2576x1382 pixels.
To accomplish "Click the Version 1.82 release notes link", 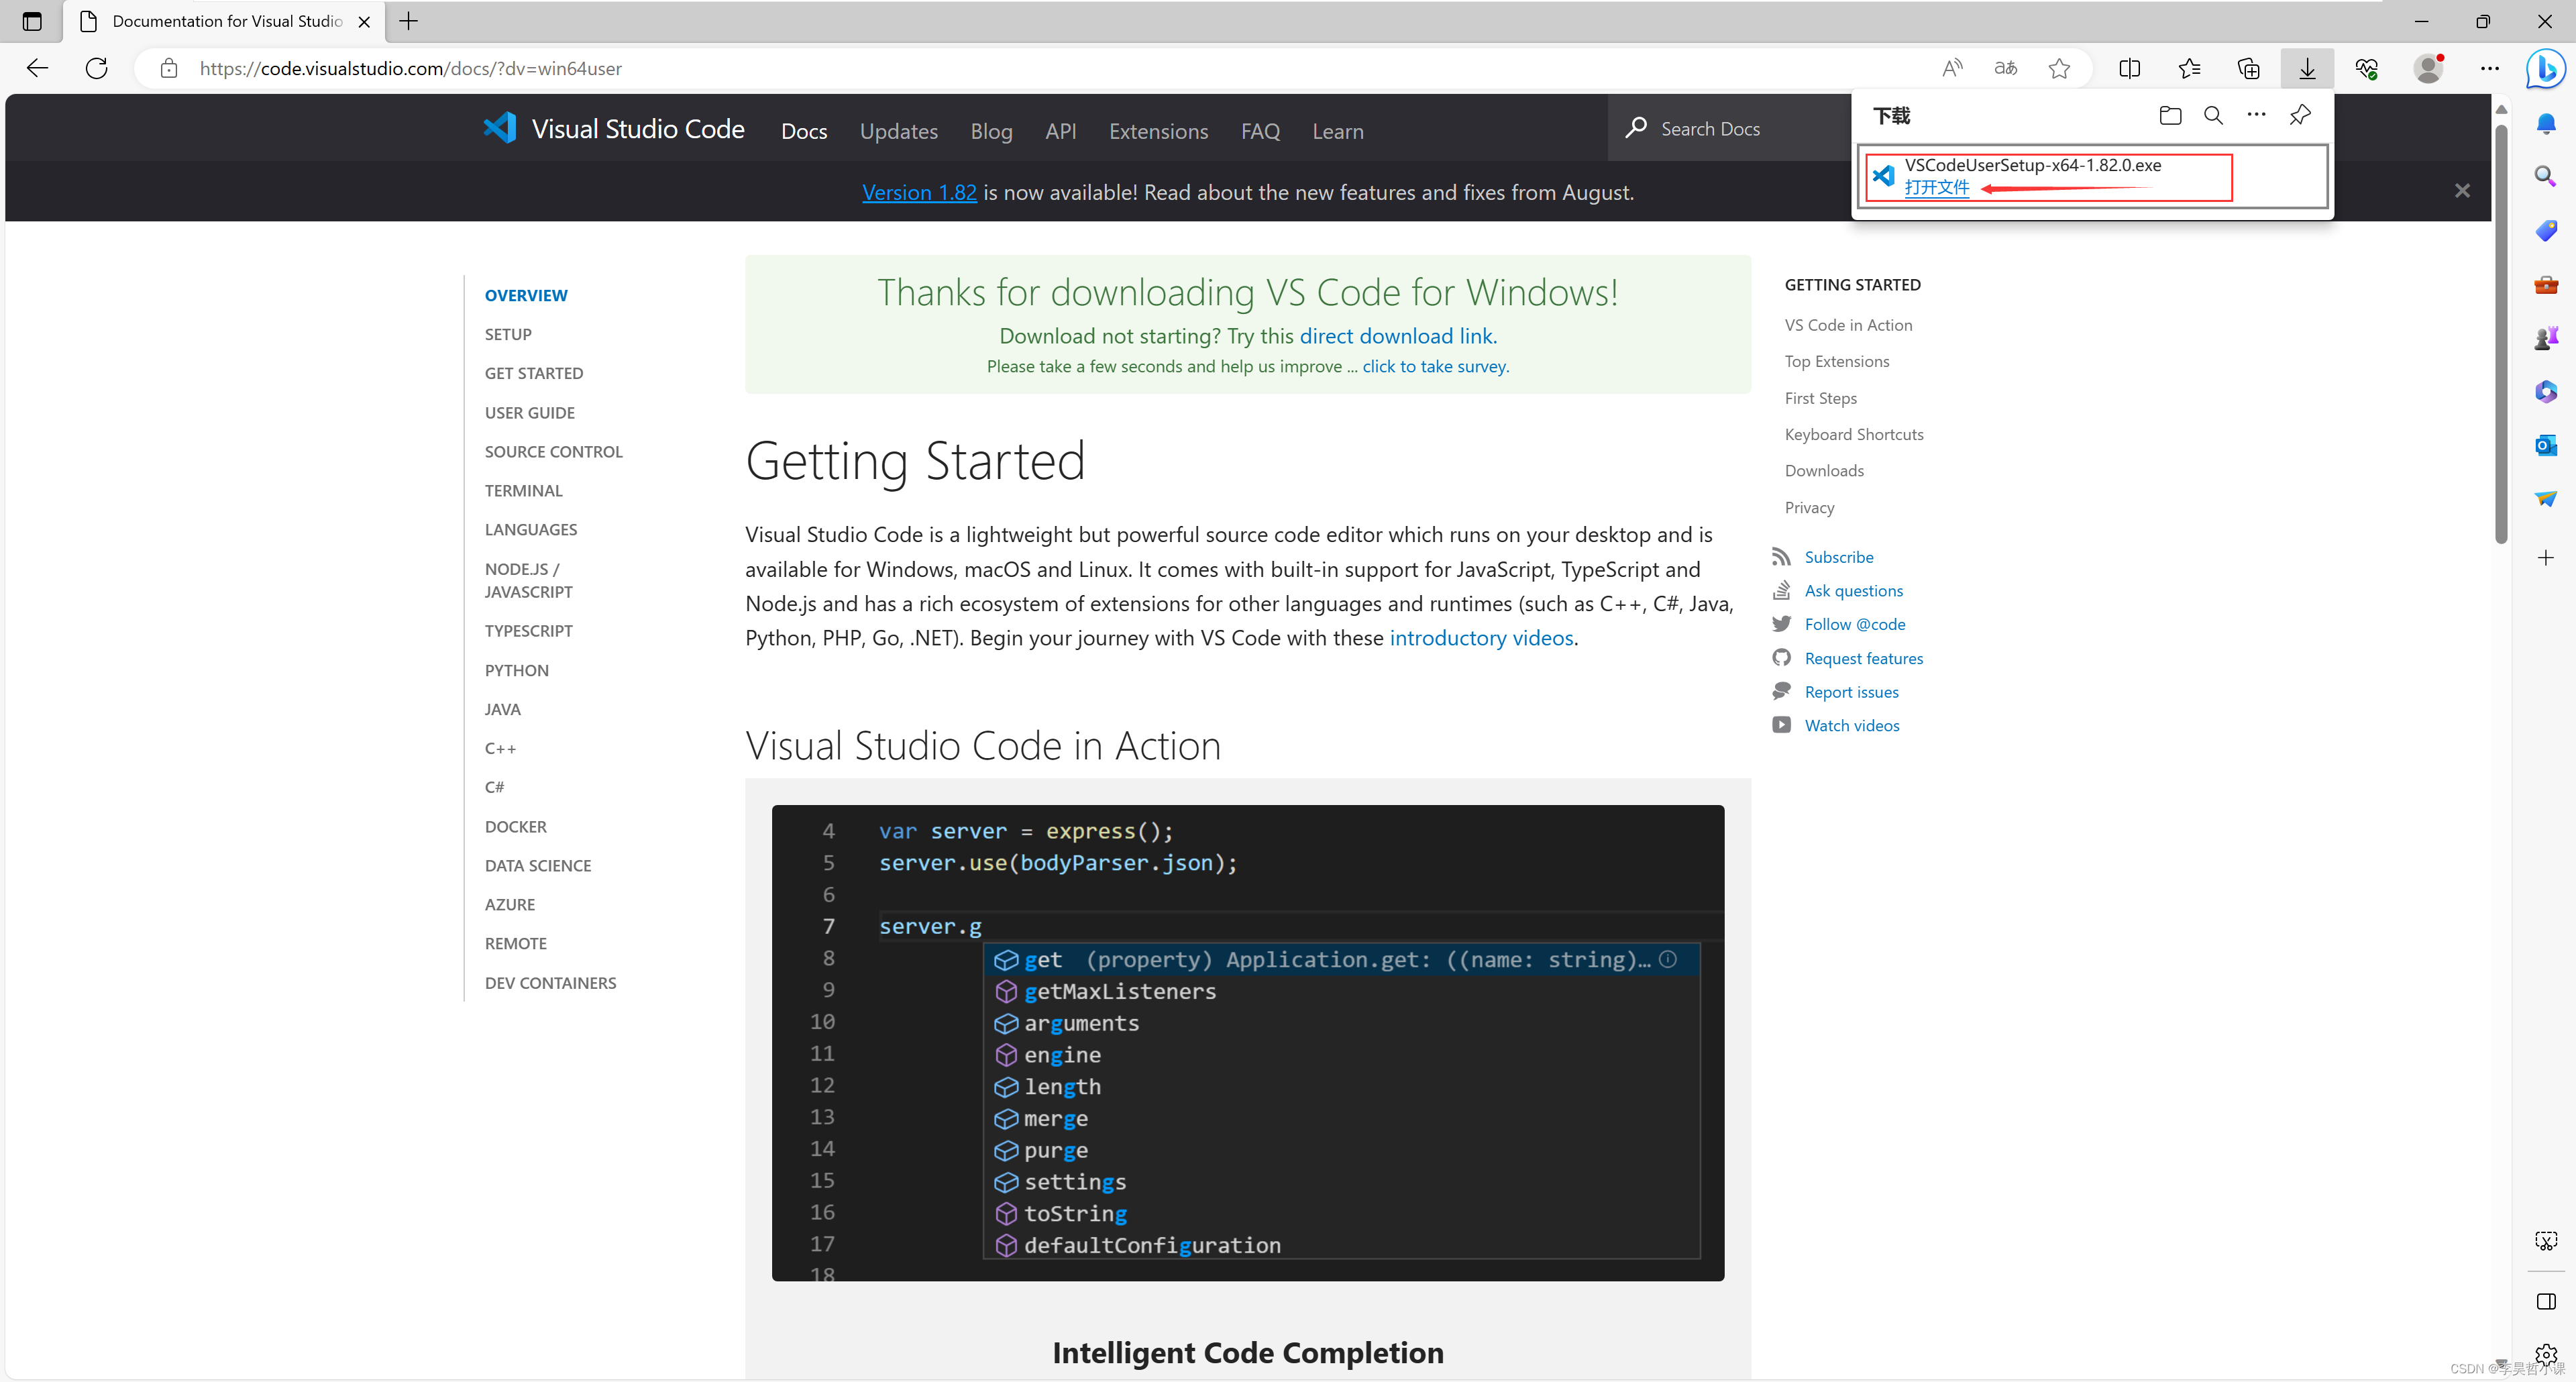I will [918, 191].
